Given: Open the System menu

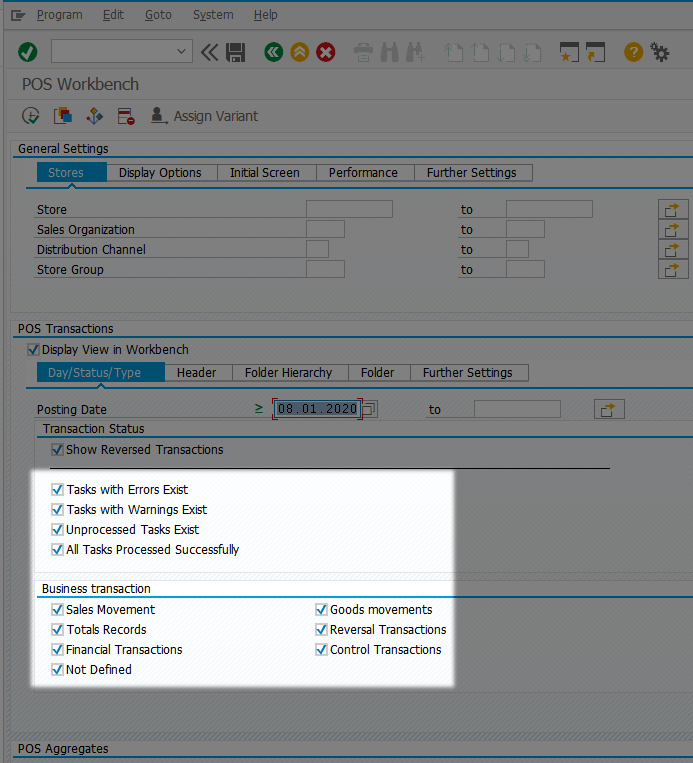Looking at the screenshot, I should 213,15.
